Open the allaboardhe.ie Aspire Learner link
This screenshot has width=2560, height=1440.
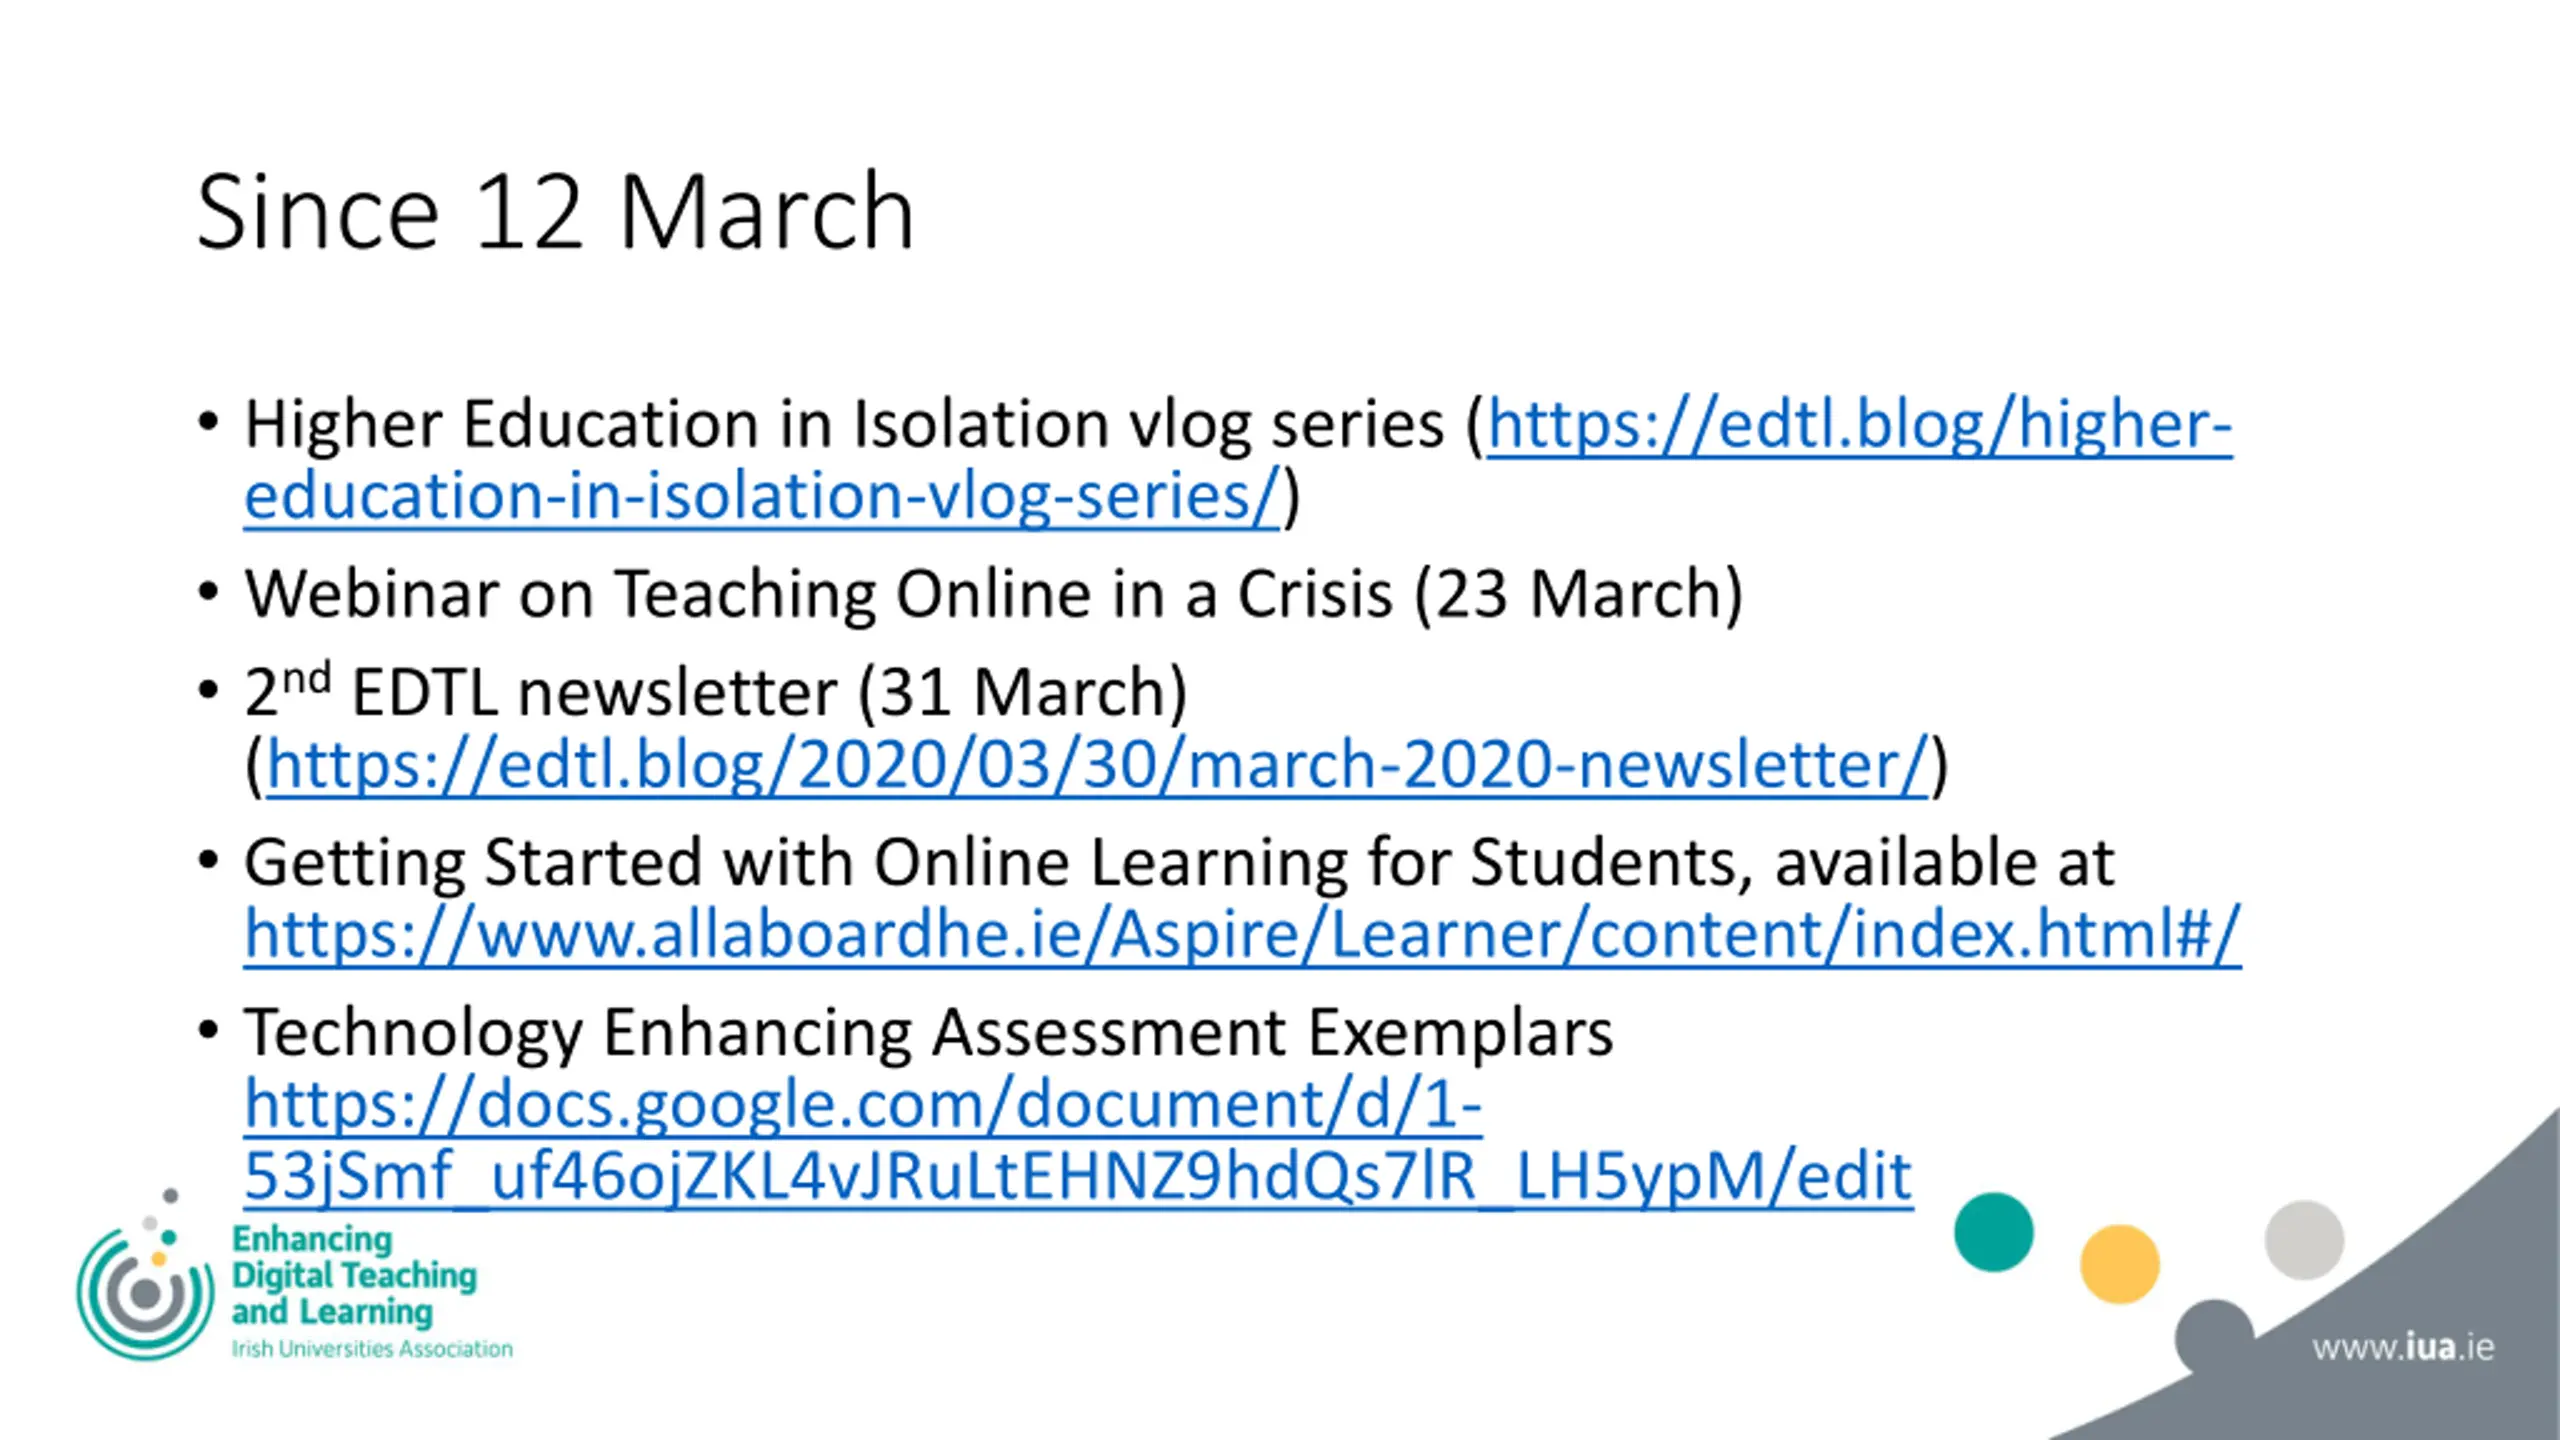pos(1242,935)
